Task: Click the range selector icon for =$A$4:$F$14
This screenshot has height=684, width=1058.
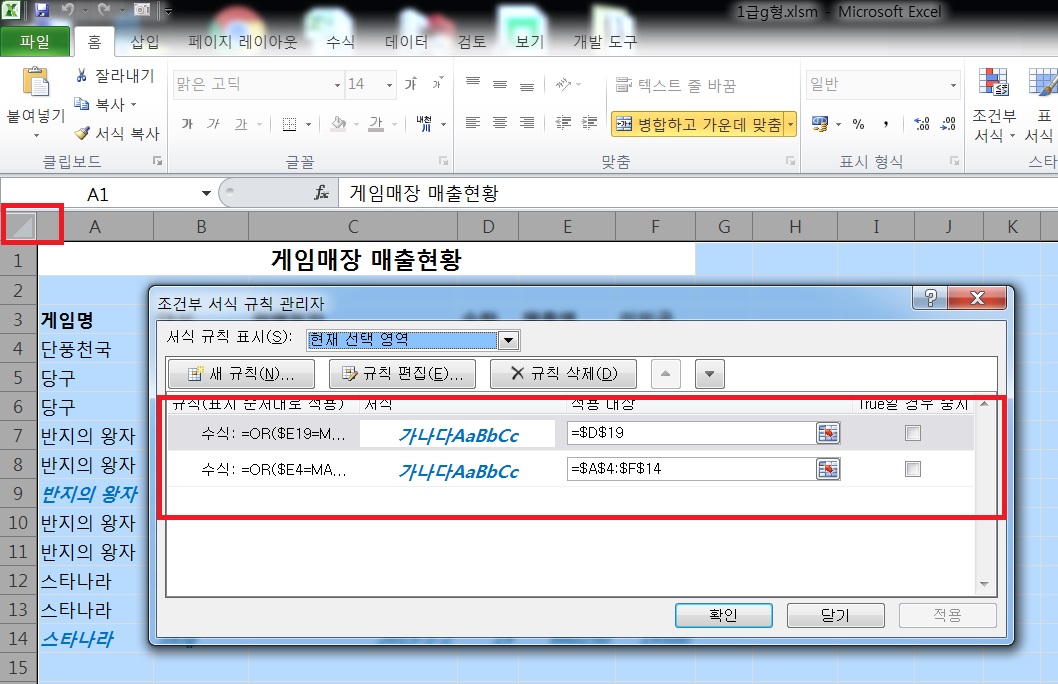Action: coord(828,469)
